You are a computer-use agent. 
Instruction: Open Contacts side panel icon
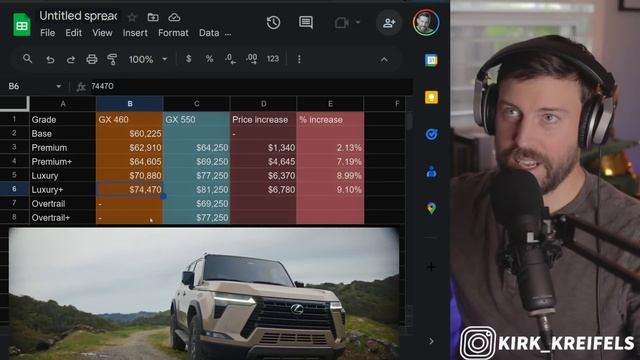[431, 171]
